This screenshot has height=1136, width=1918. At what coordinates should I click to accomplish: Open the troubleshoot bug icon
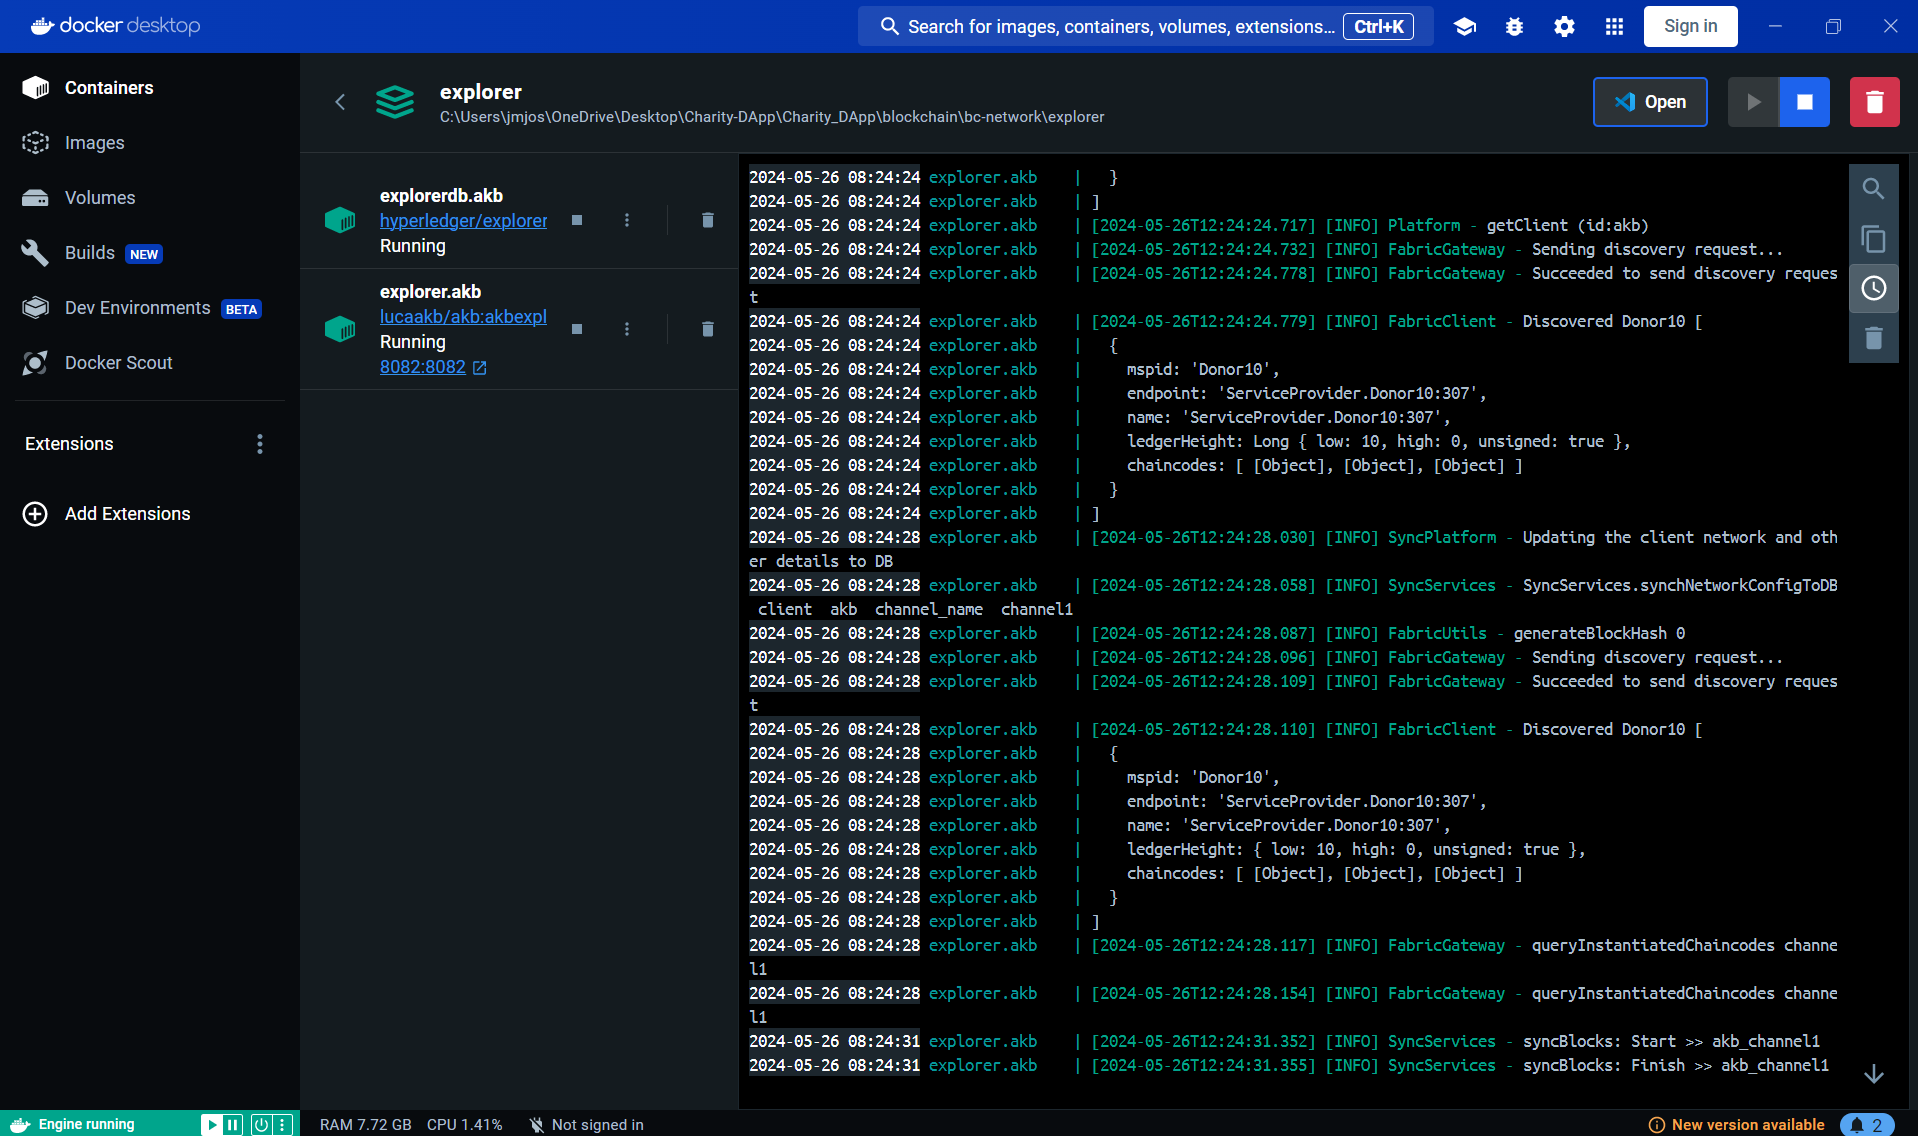1514,27
